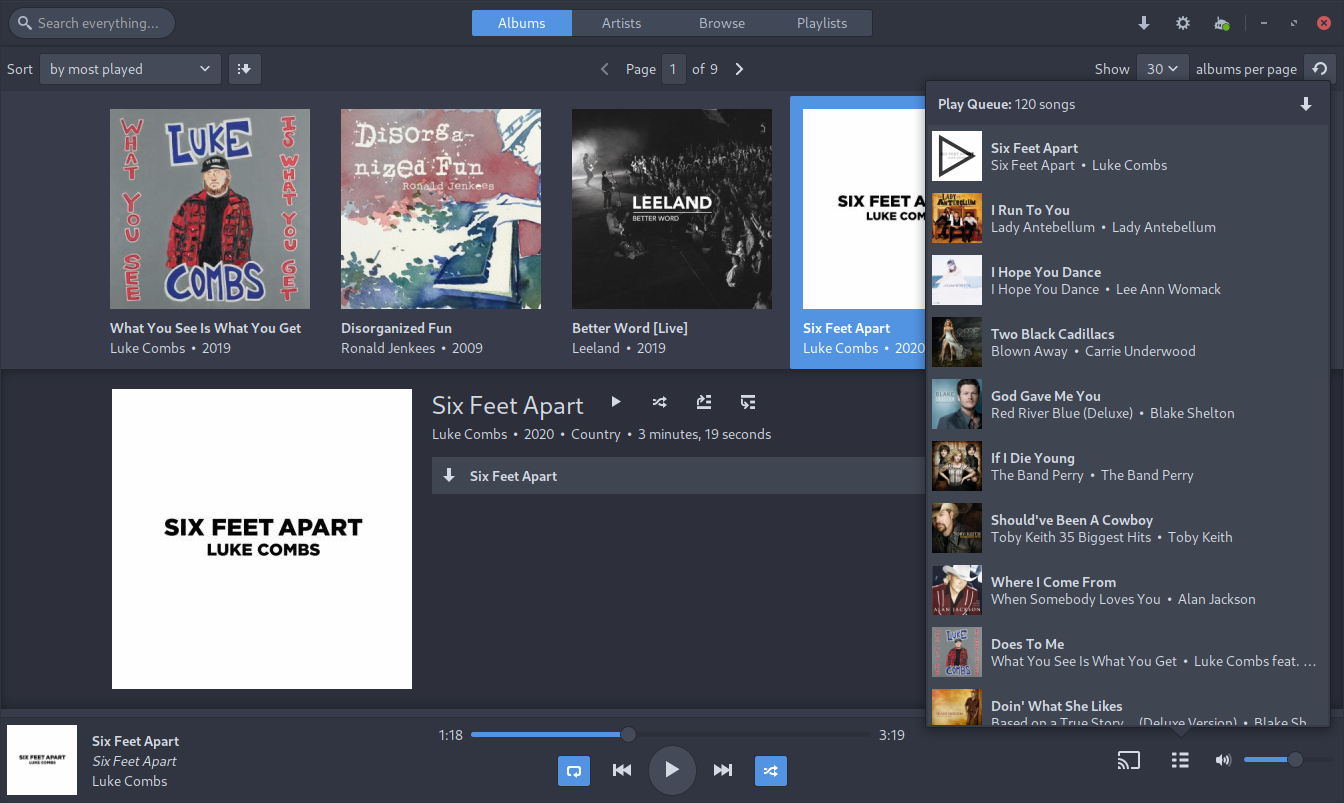Play Where I Come From in queue
Viewport: 1344px width, 803px height.
[x=1128, y=590]
